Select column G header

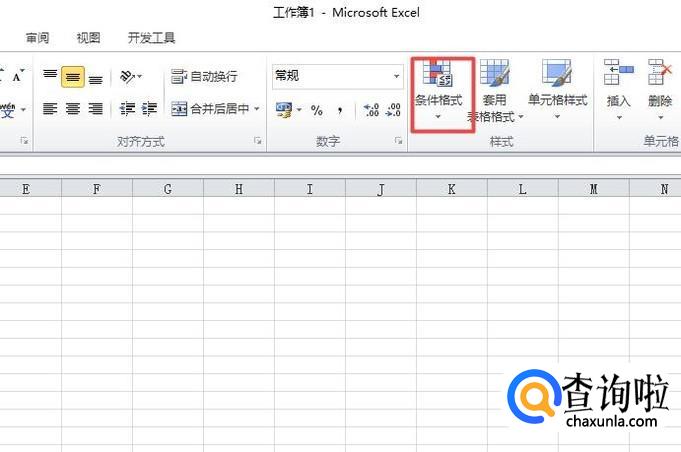(x=168, y=189)
